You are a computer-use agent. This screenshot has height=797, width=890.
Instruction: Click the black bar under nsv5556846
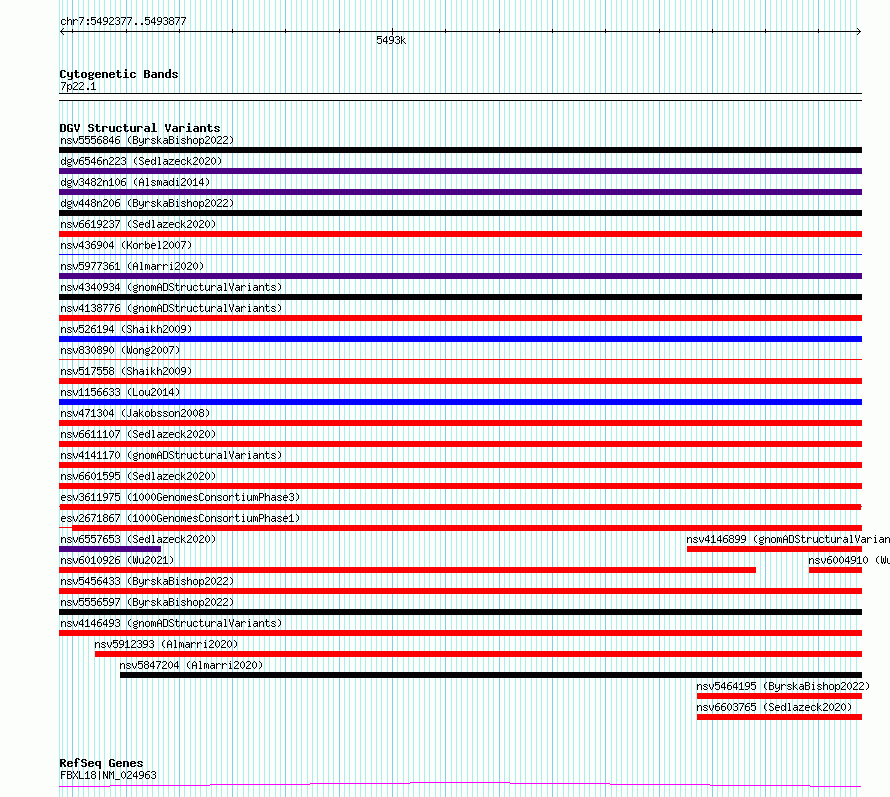click(x=460, y=150)
